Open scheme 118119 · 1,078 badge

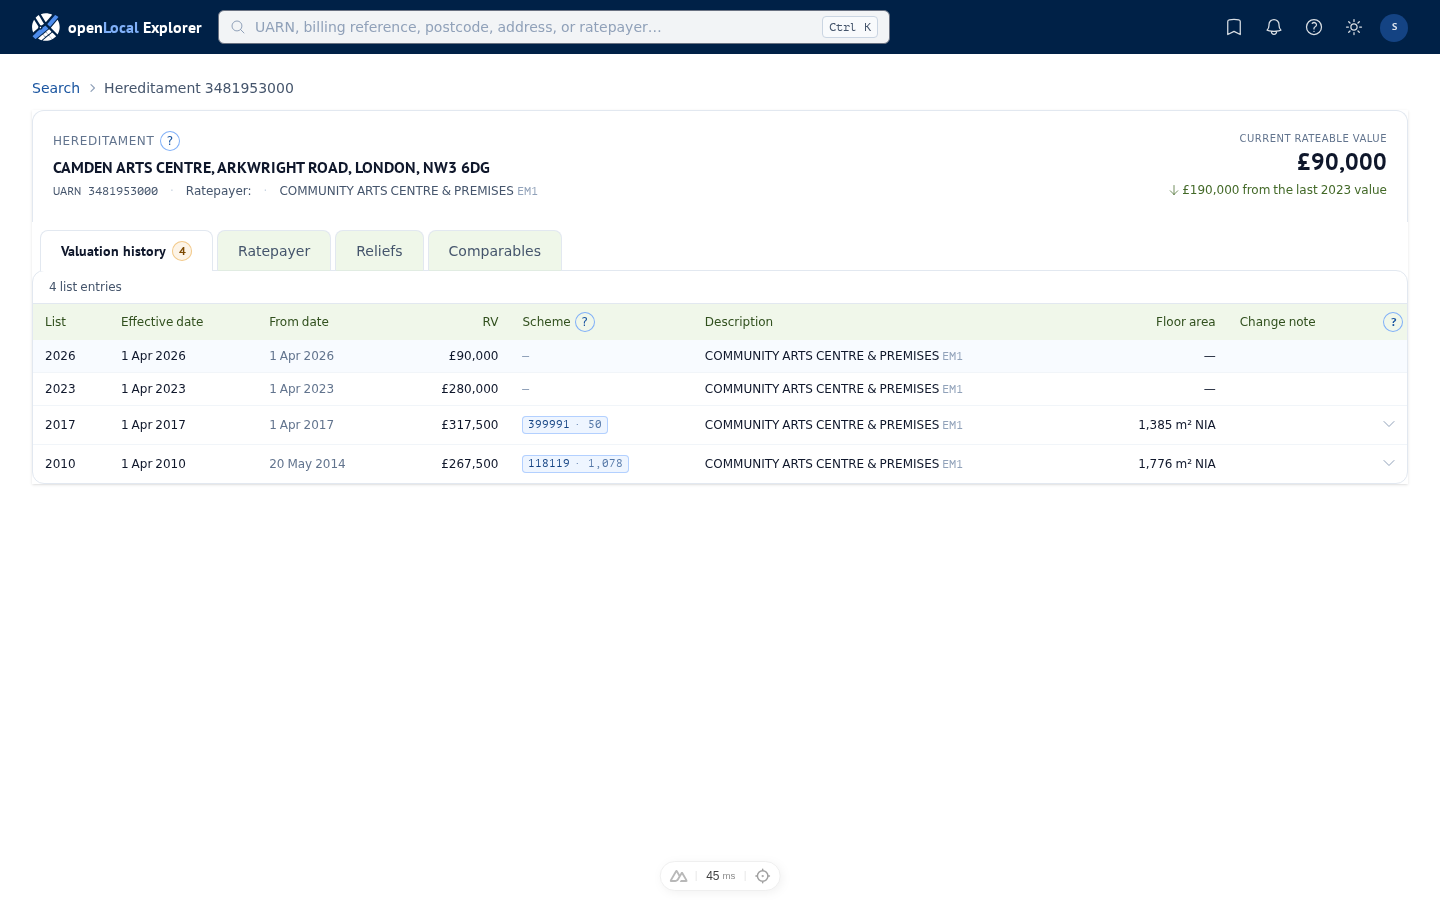(575, 464)
